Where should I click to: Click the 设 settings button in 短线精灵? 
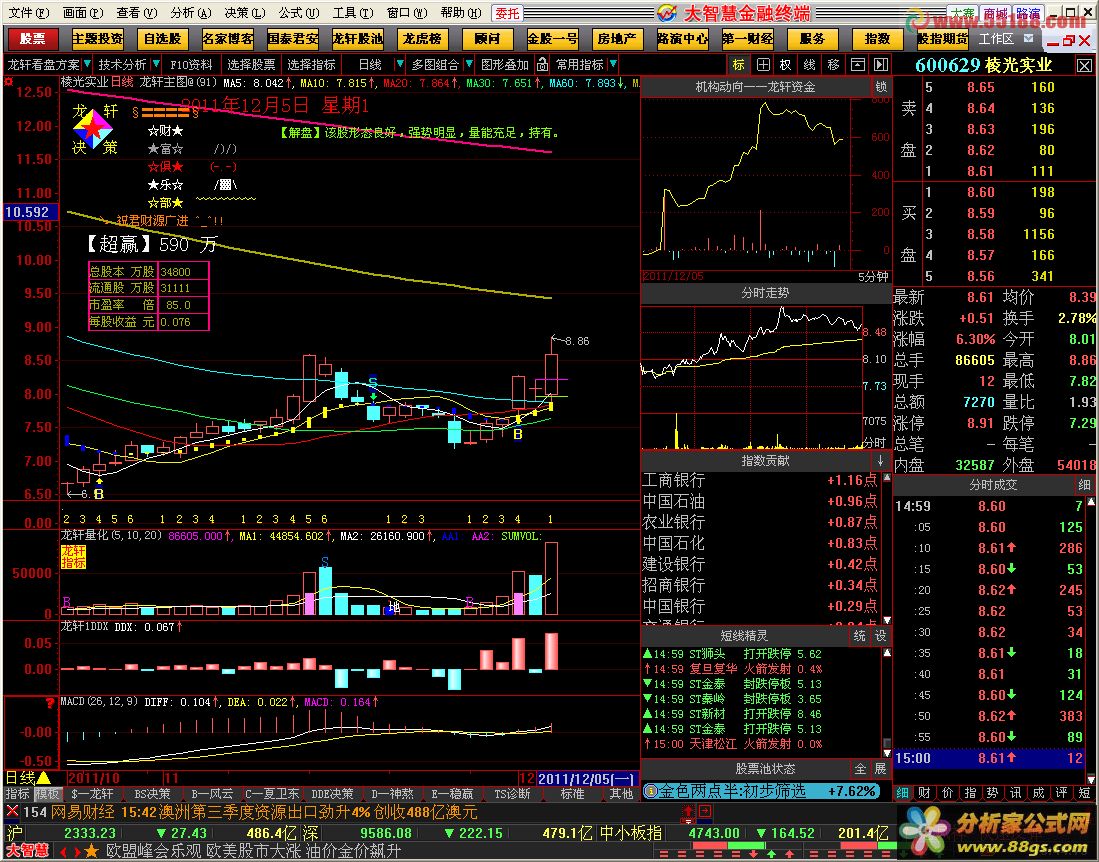881,636
